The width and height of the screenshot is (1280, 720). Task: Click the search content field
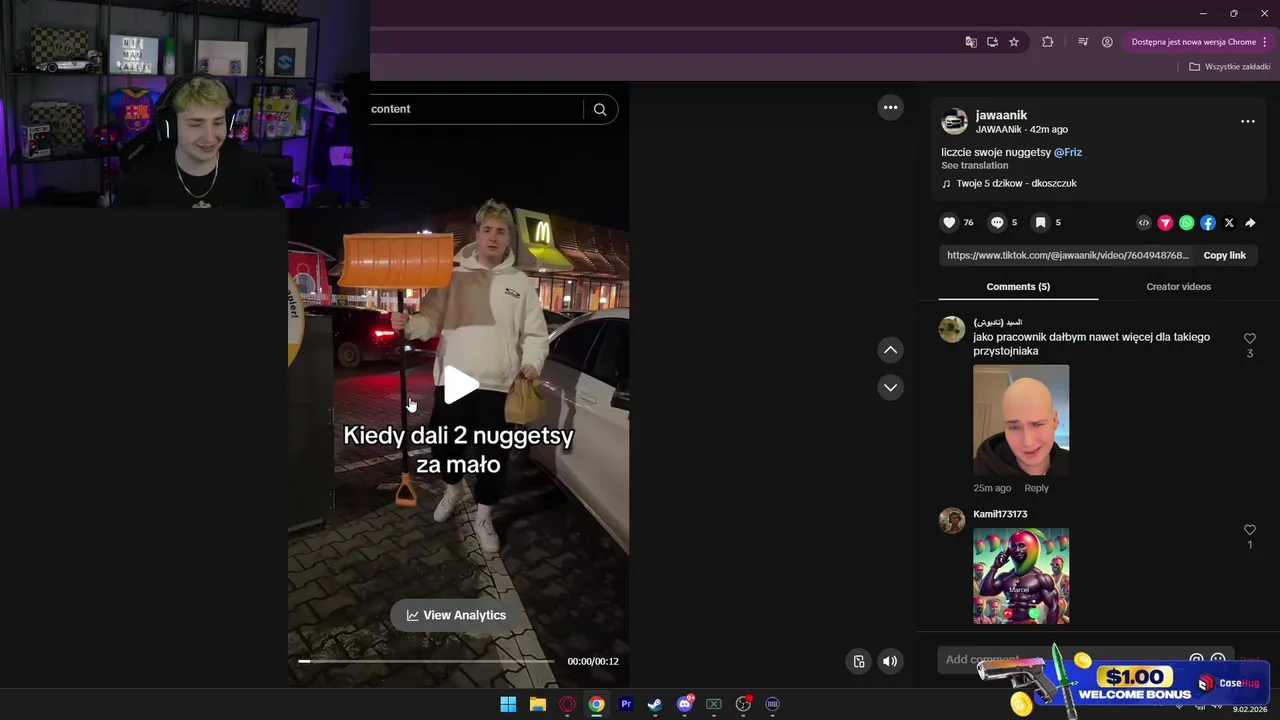[475, 109]
